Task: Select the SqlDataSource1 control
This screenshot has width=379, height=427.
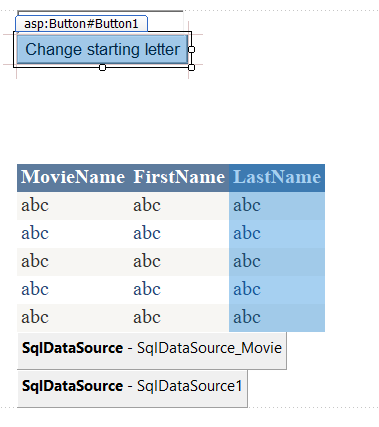Action: coord(132,388)
